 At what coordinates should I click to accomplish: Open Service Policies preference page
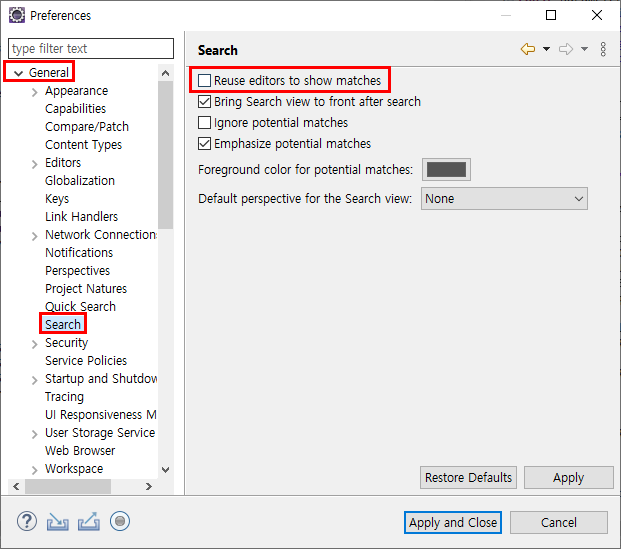click(86, 360)
